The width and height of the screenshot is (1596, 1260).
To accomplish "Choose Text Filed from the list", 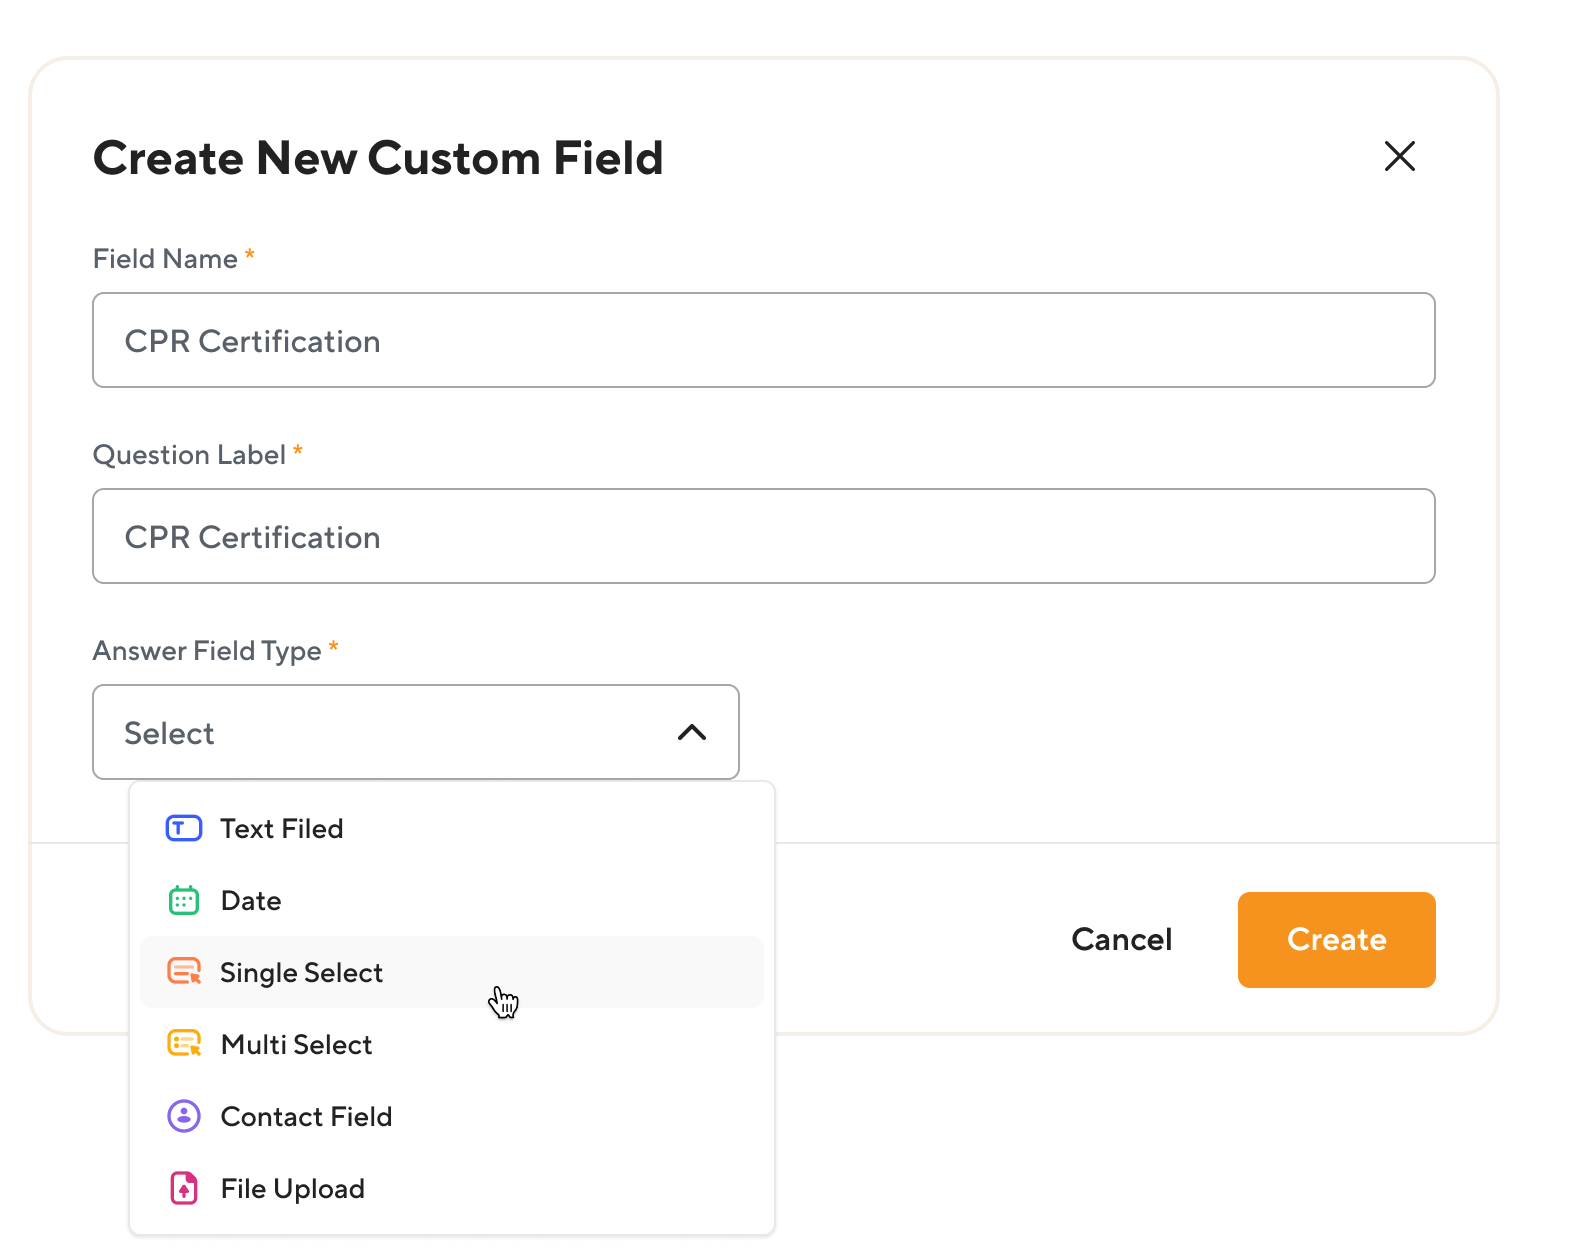I will click(x=282, y=829).
